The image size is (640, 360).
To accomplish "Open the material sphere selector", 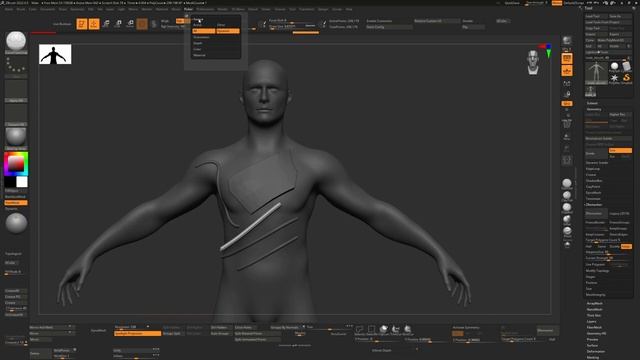I will (x=16, y=138).
